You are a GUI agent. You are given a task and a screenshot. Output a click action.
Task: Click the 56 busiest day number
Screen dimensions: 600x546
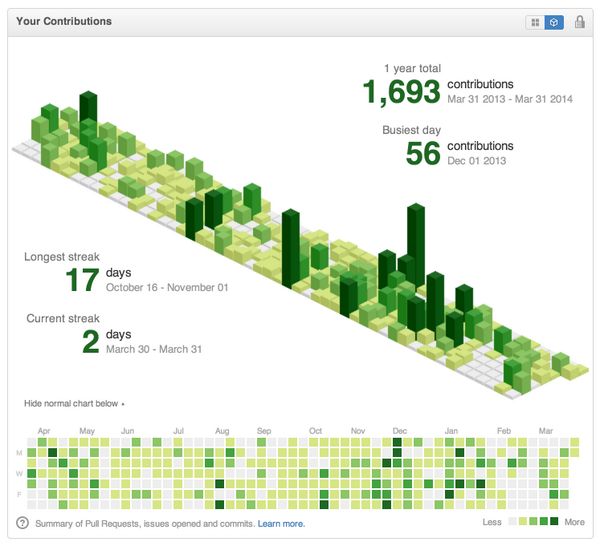click(x=423, y=153)
